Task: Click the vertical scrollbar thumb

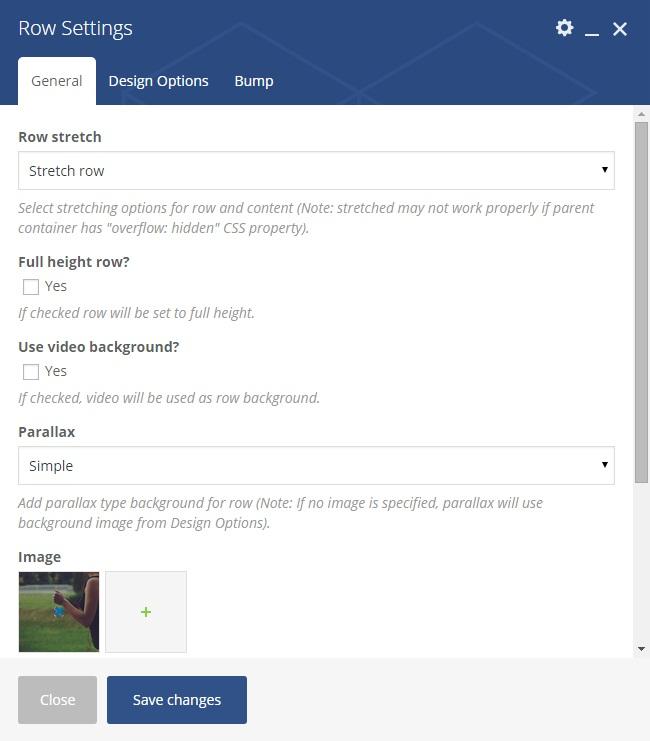Action: click(641, 290)
